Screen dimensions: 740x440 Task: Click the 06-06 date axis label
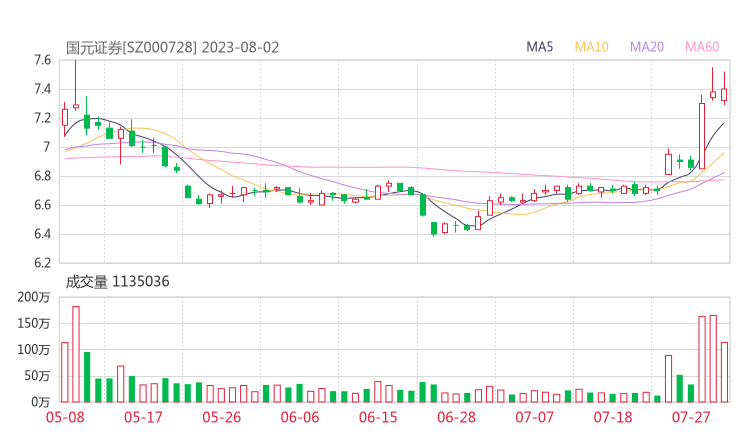click(300, 417)
